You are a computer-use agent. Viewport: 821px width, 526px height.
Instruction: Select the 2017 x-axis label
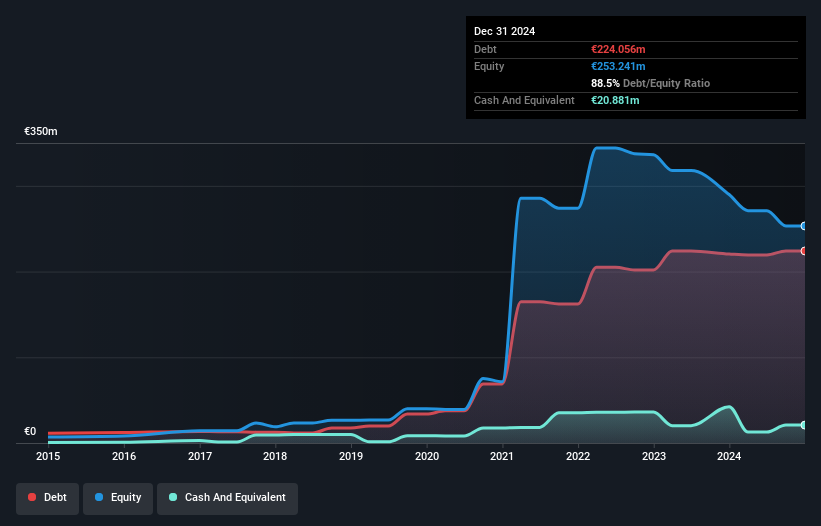(200, 456)
